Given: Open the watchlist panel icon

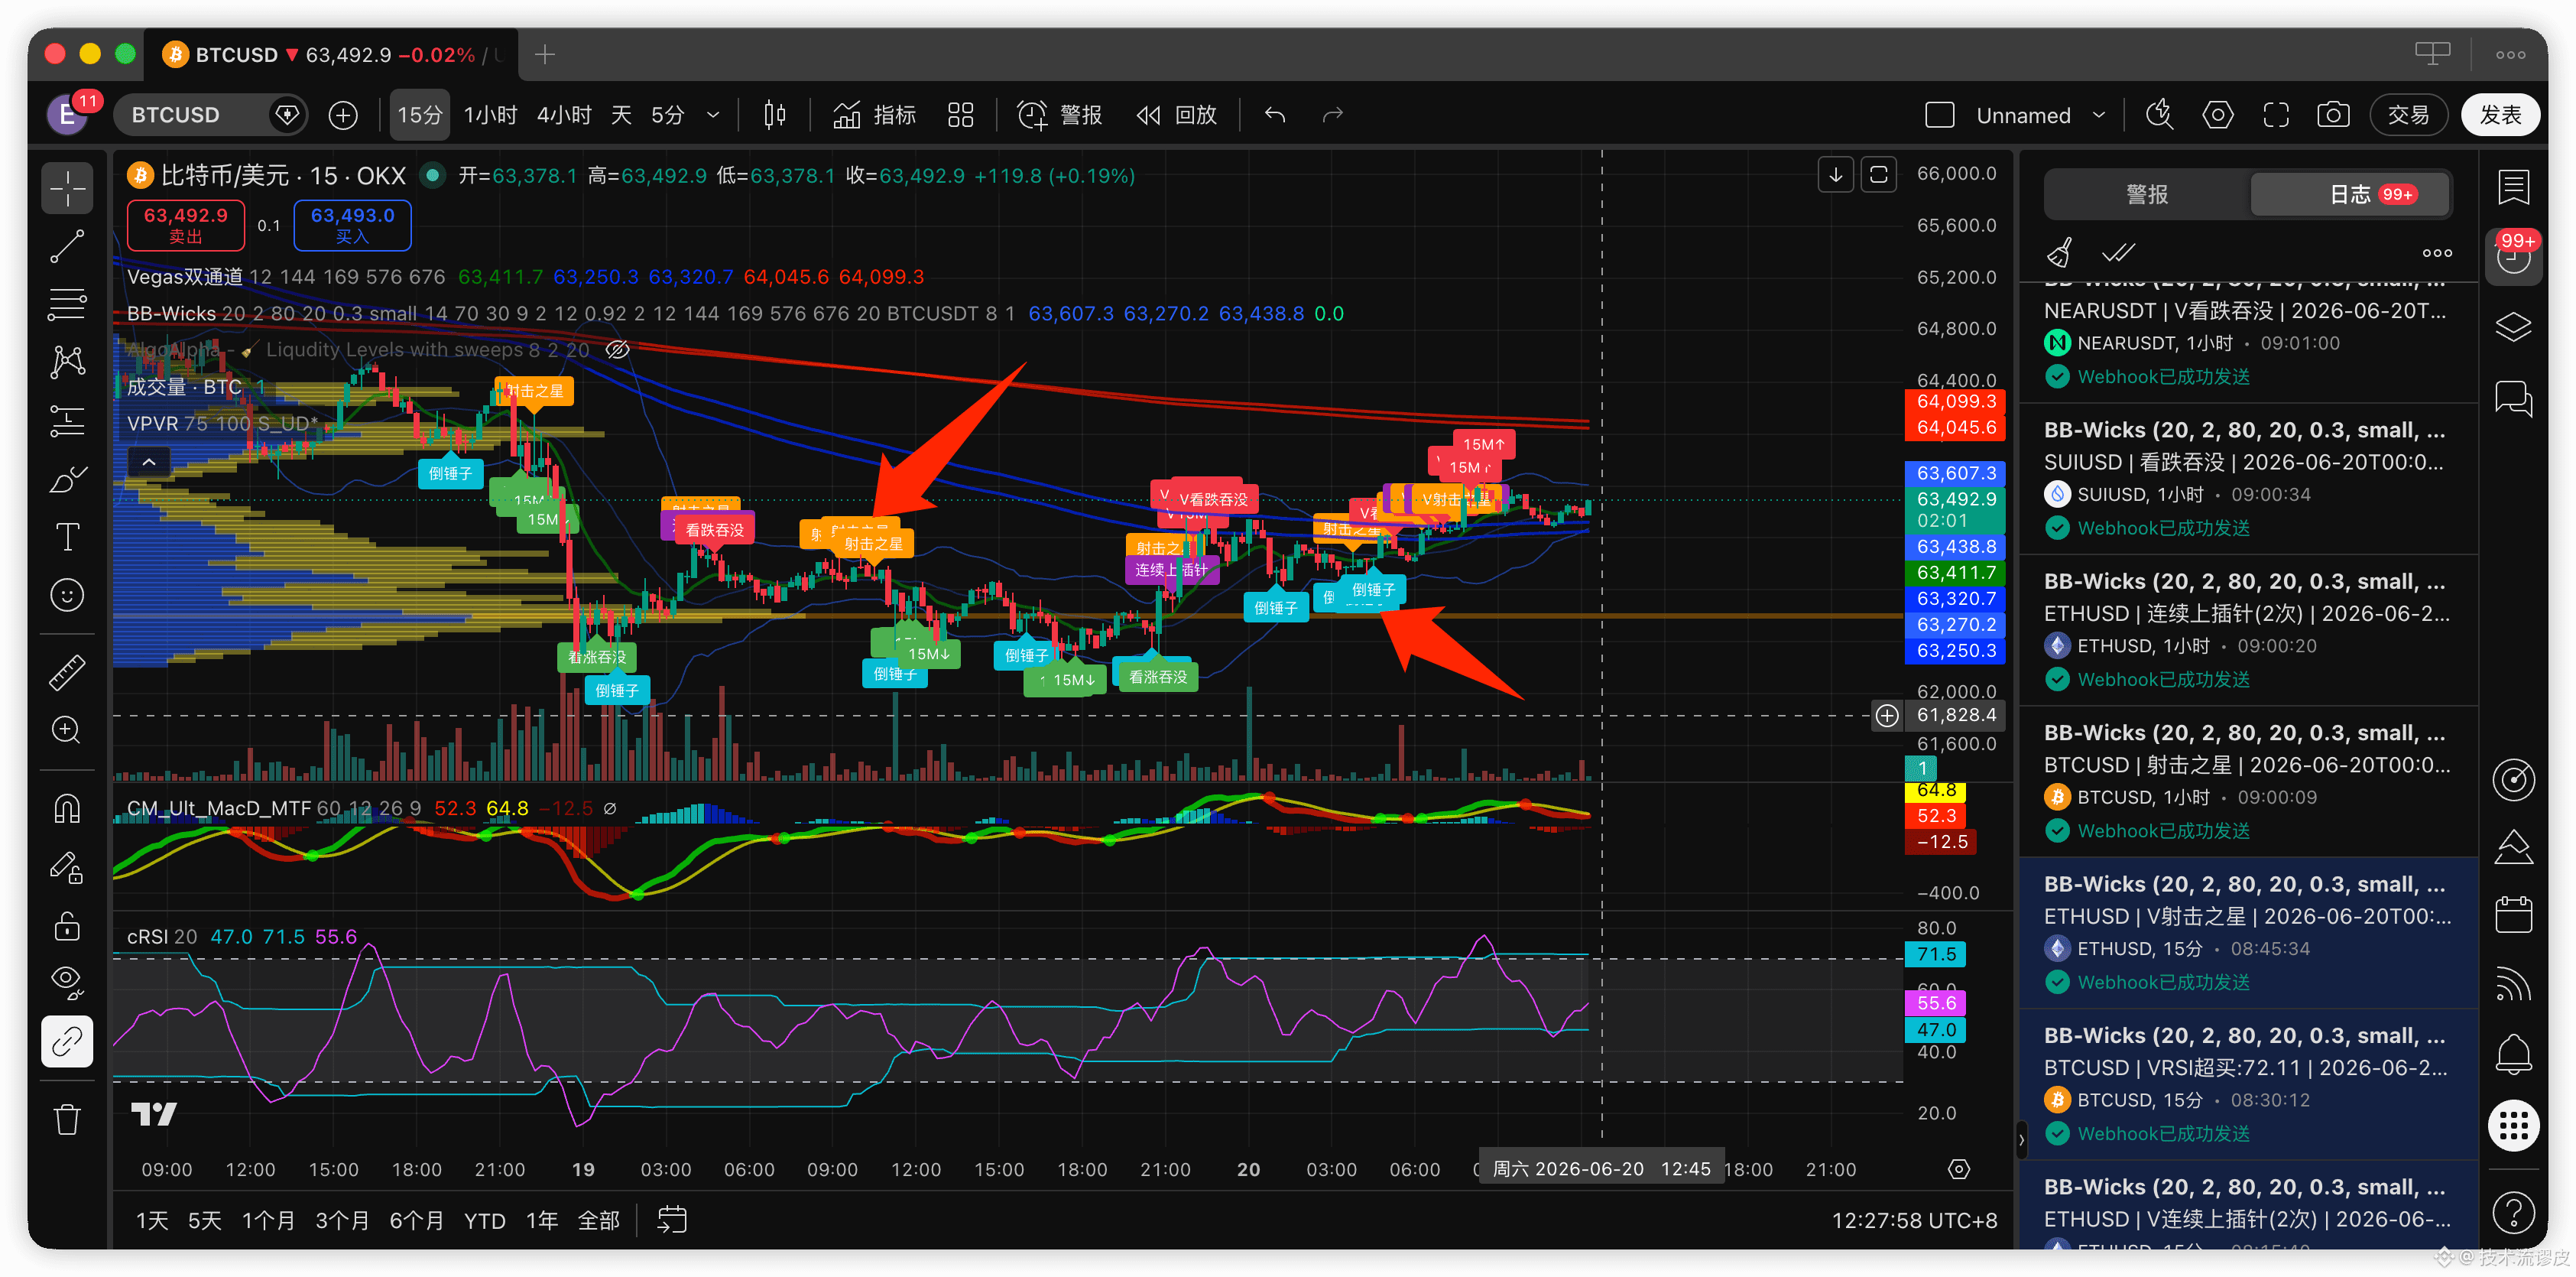Looking at the screenshot, I should (2513, 187).
